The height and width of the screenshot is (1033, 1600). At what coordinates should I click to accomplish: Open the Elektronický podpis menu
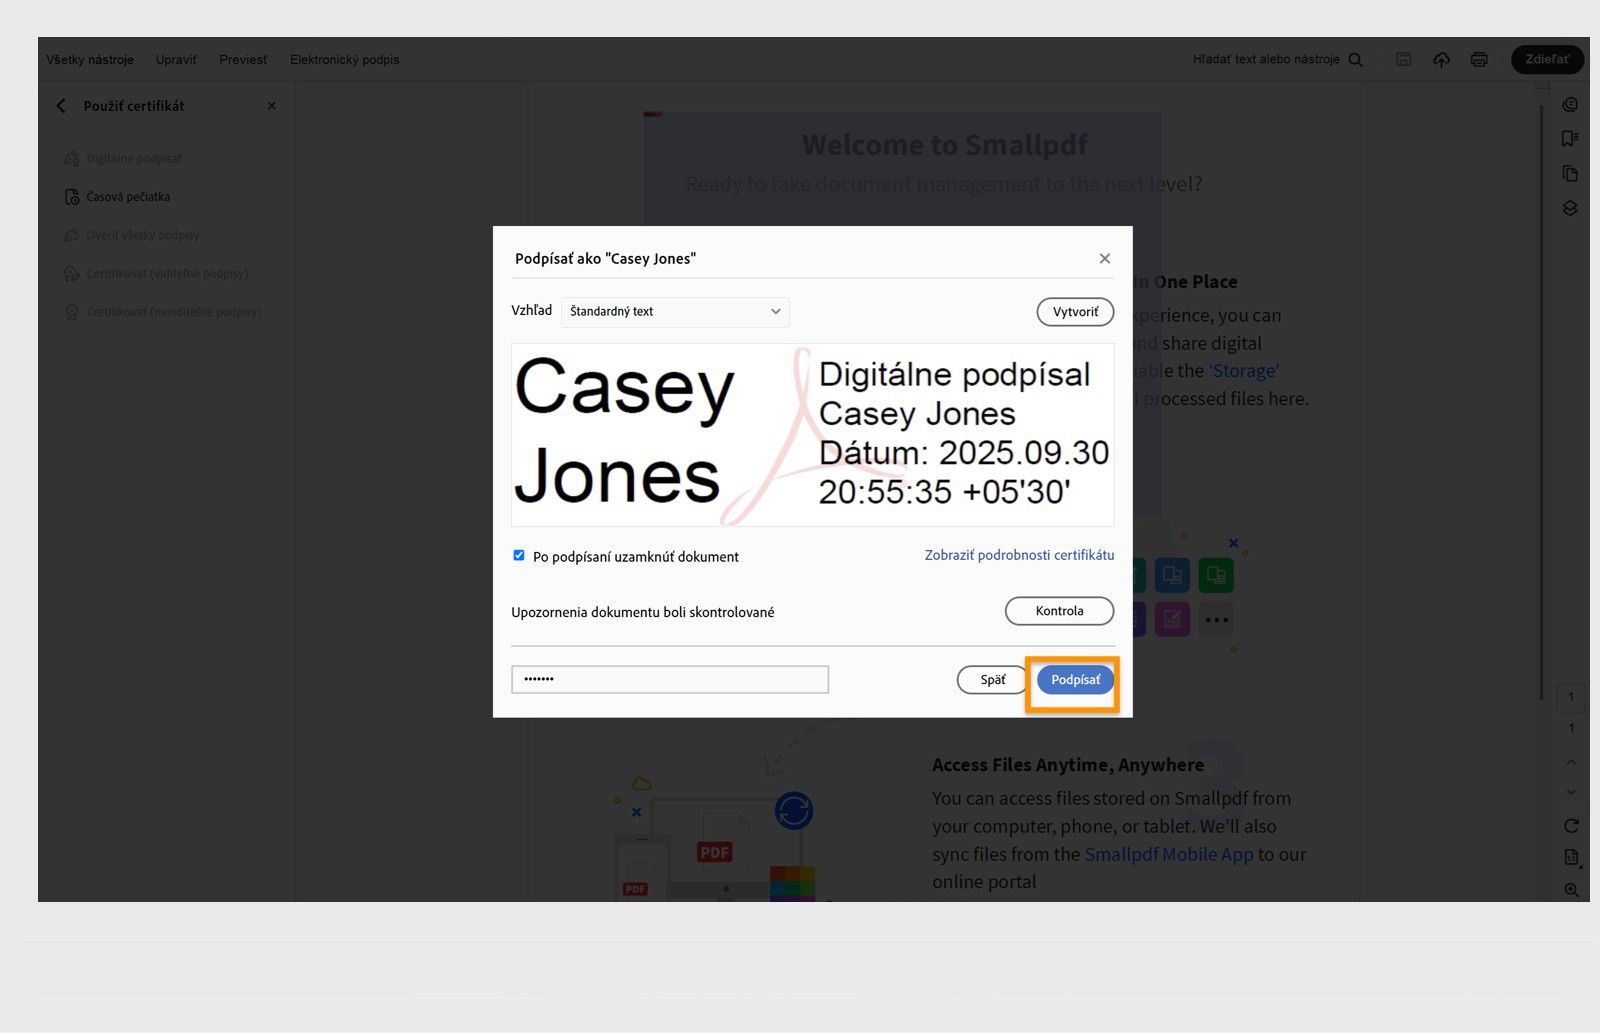pos(344,60)
